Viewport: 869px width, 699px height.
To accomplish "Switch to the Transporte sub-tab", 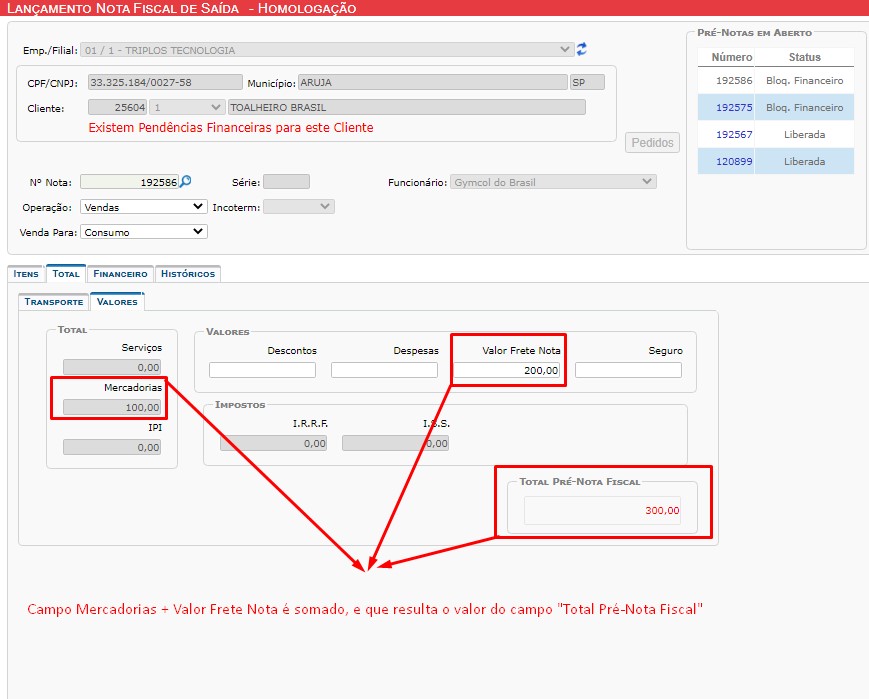I will [x=54, y=302].
